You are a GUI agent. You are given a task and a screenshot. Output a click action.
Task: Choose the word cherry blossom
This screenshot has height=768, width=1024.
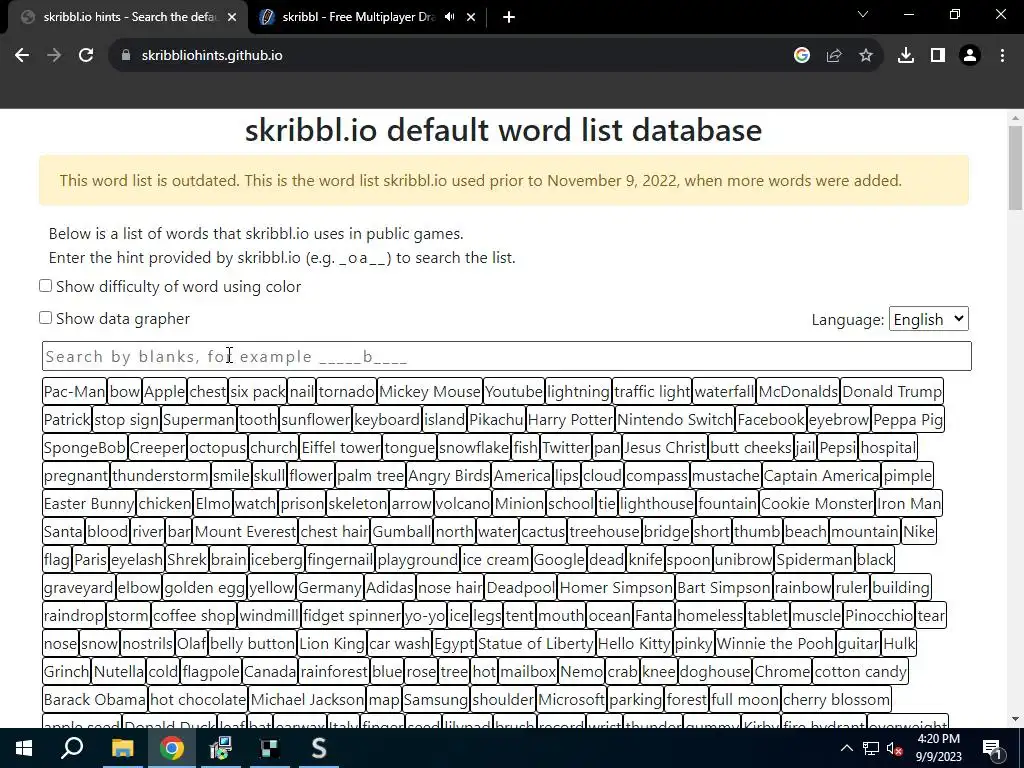pos(836,700)
